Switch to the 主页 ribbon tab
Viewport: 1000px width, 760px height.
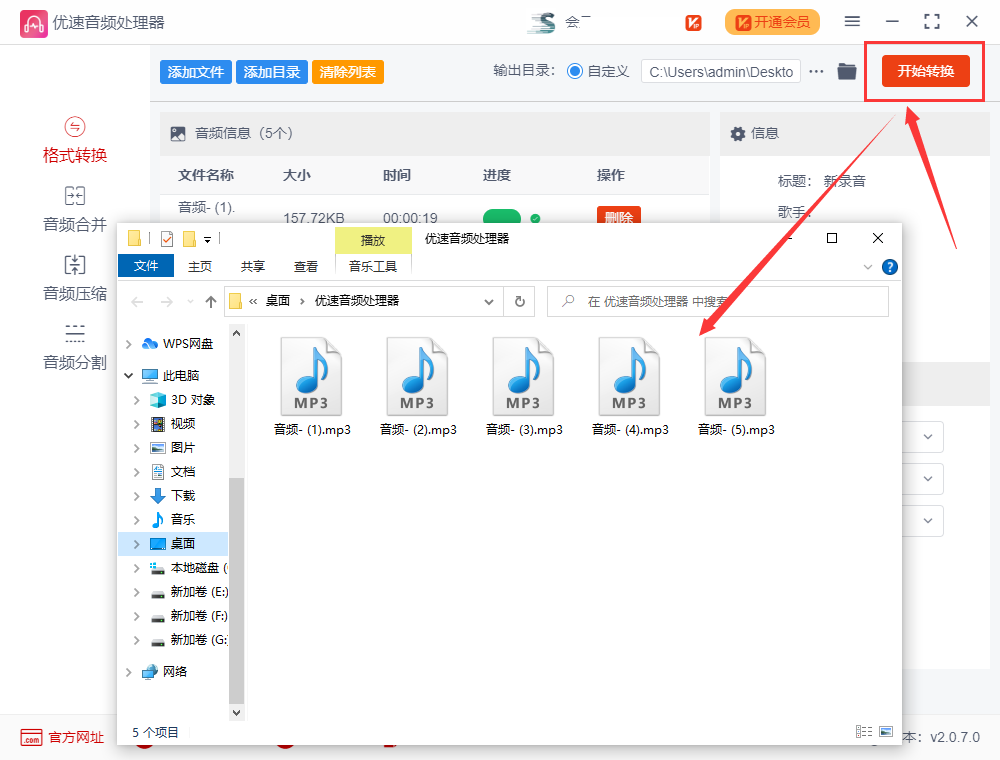pyautogui.click(x=200, y=267)
